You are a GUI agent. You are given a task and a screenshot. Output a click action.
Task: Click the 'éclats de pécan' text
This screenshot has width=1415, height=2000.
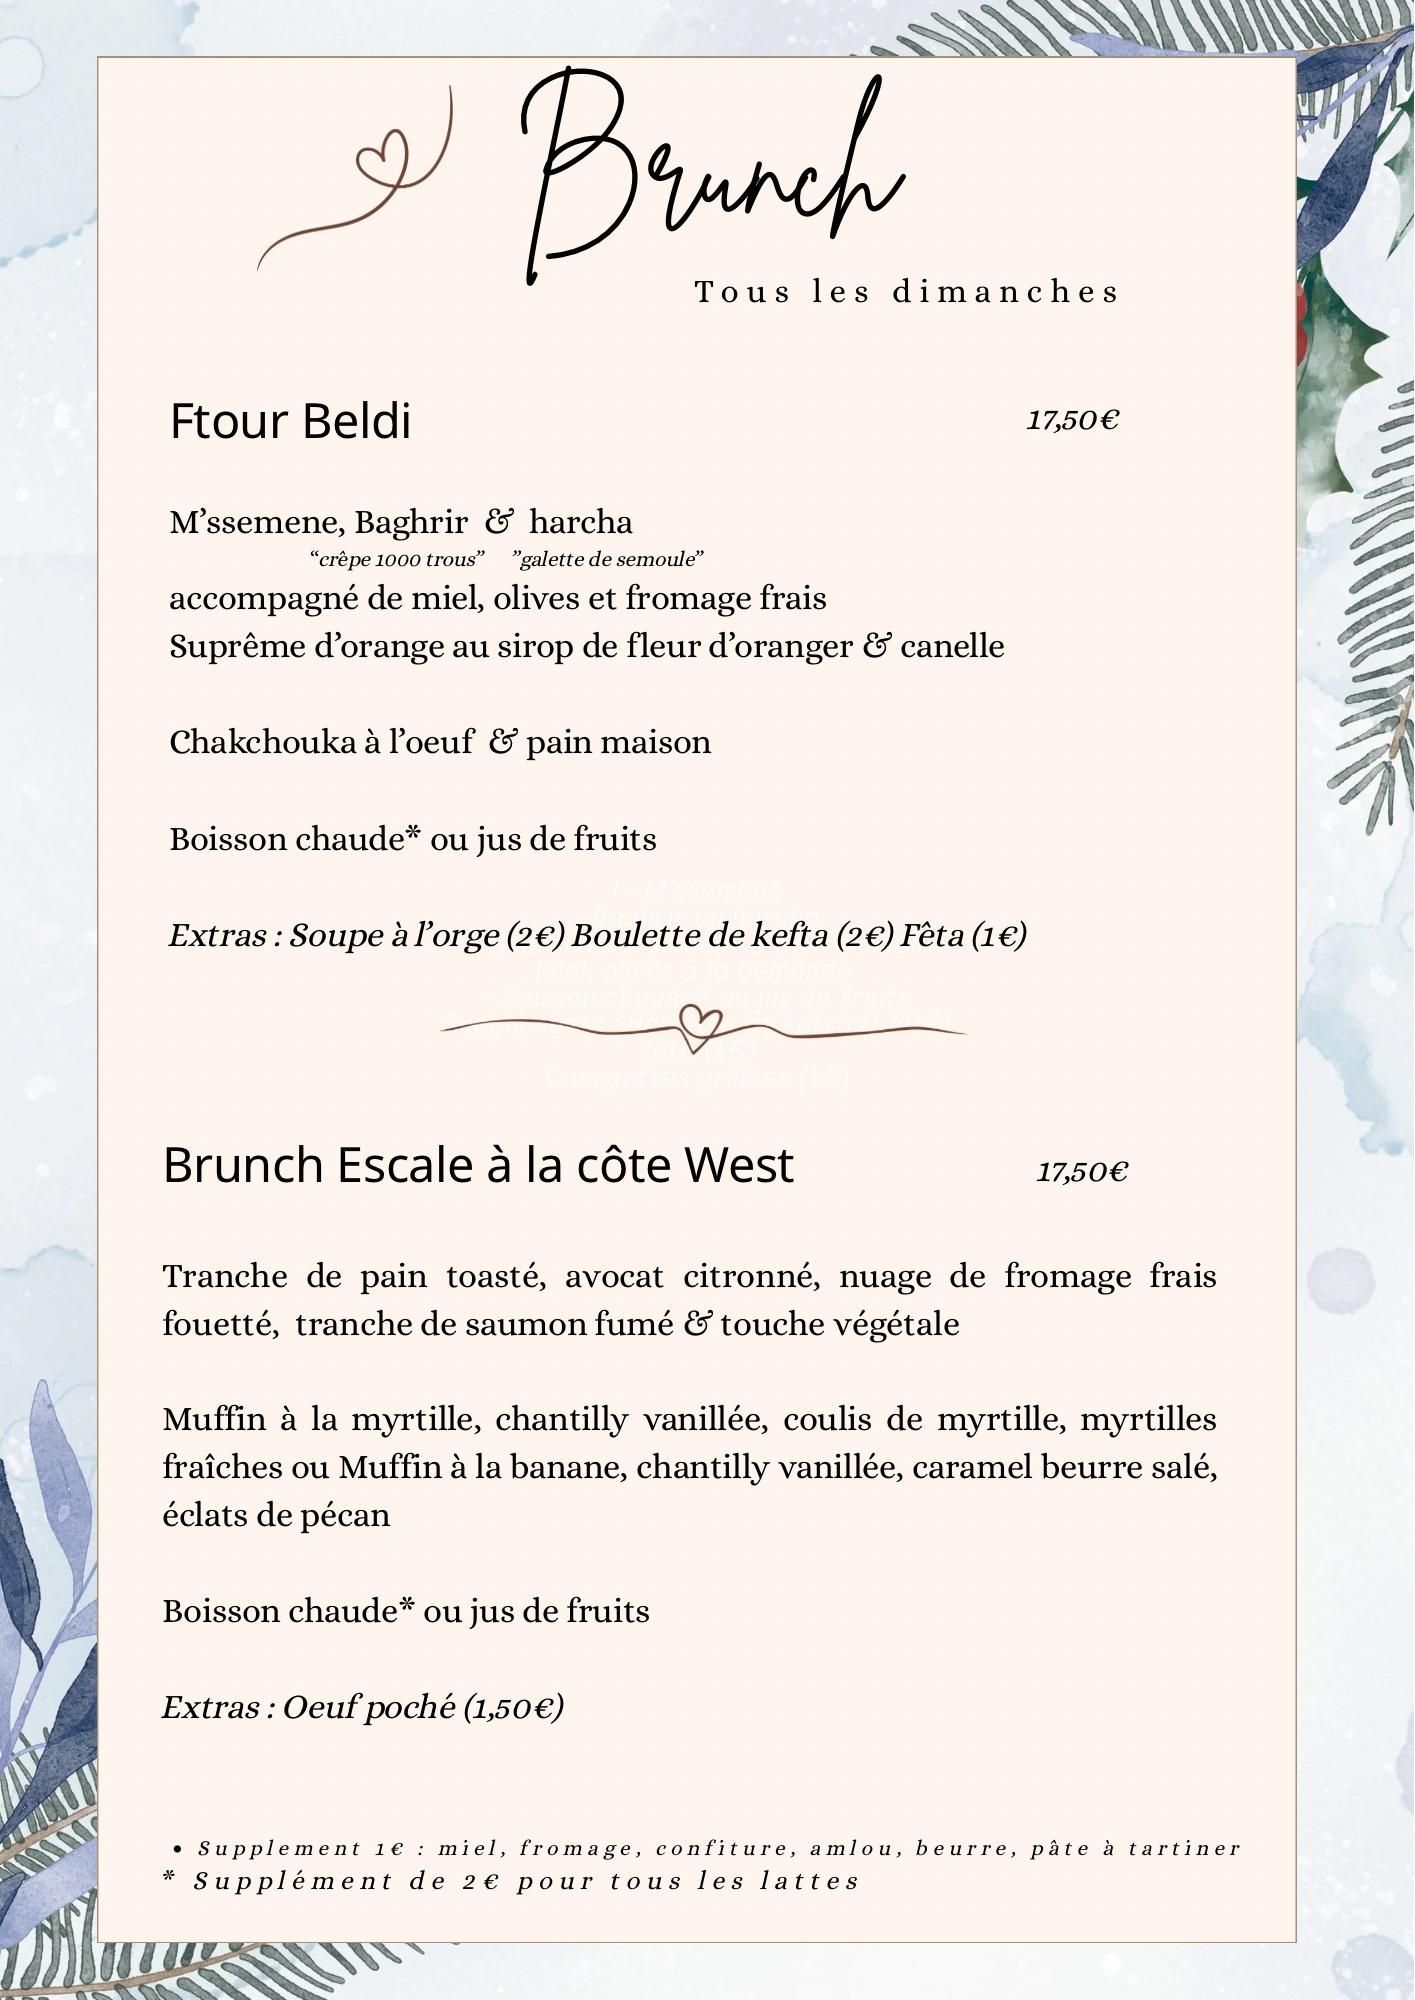click(x=276, y=1516)
